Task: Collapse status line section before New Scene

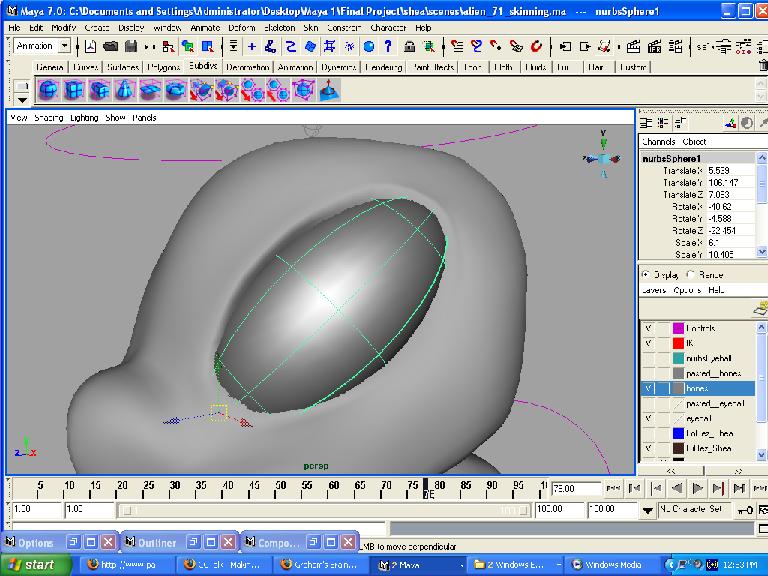Action: [x=78, y=47]
